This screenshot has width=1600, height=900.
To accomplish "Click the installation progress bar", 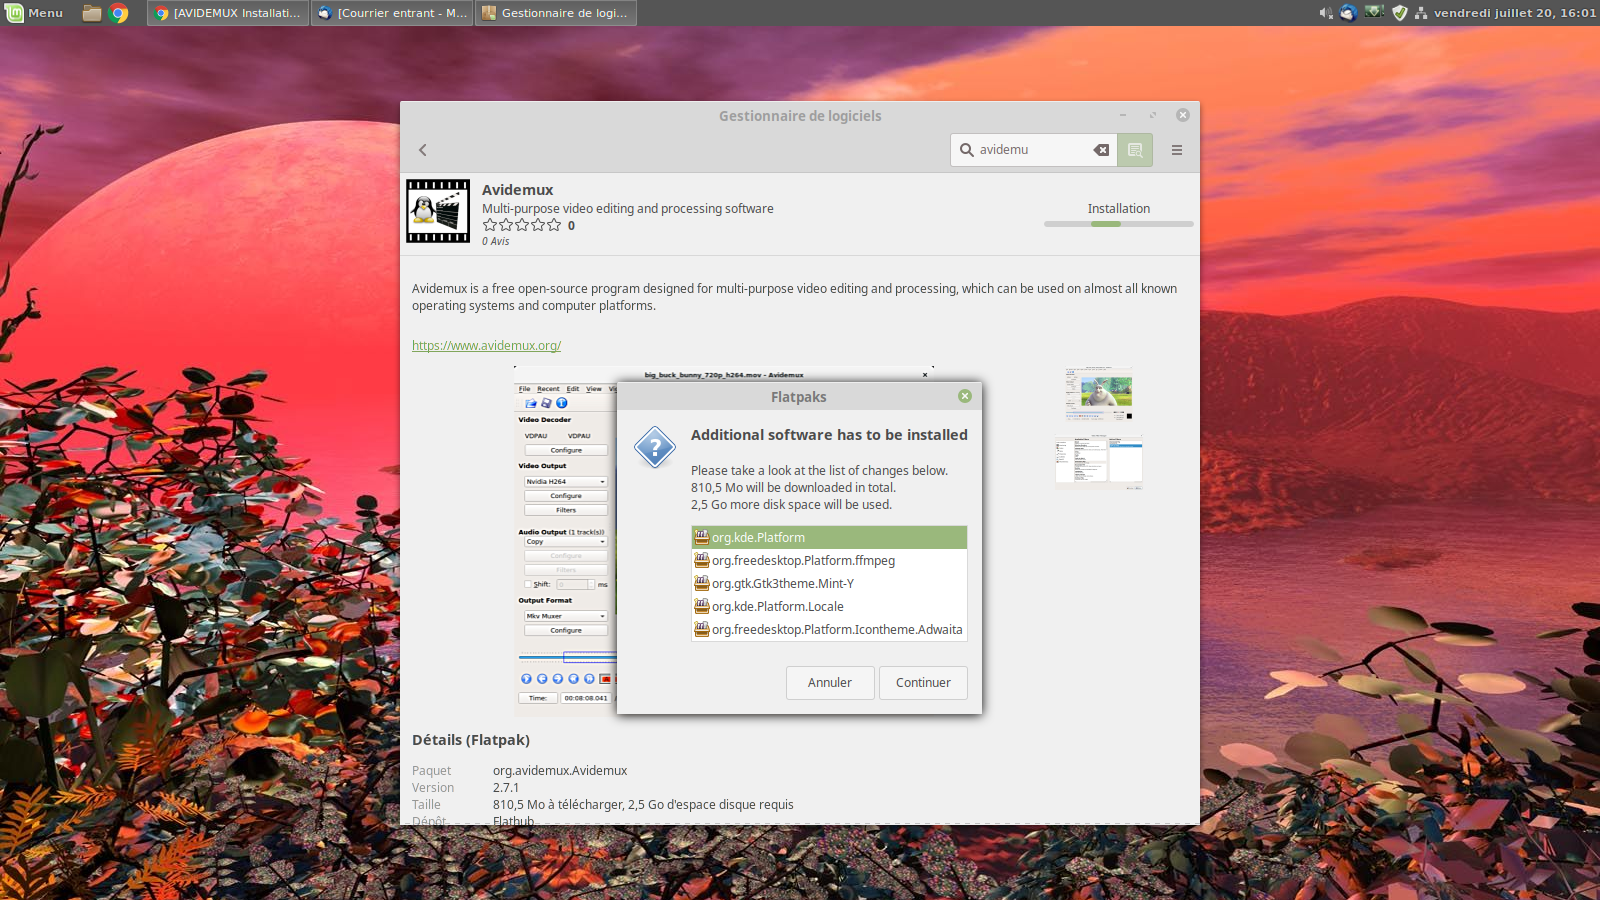I will pos(1118,224).
